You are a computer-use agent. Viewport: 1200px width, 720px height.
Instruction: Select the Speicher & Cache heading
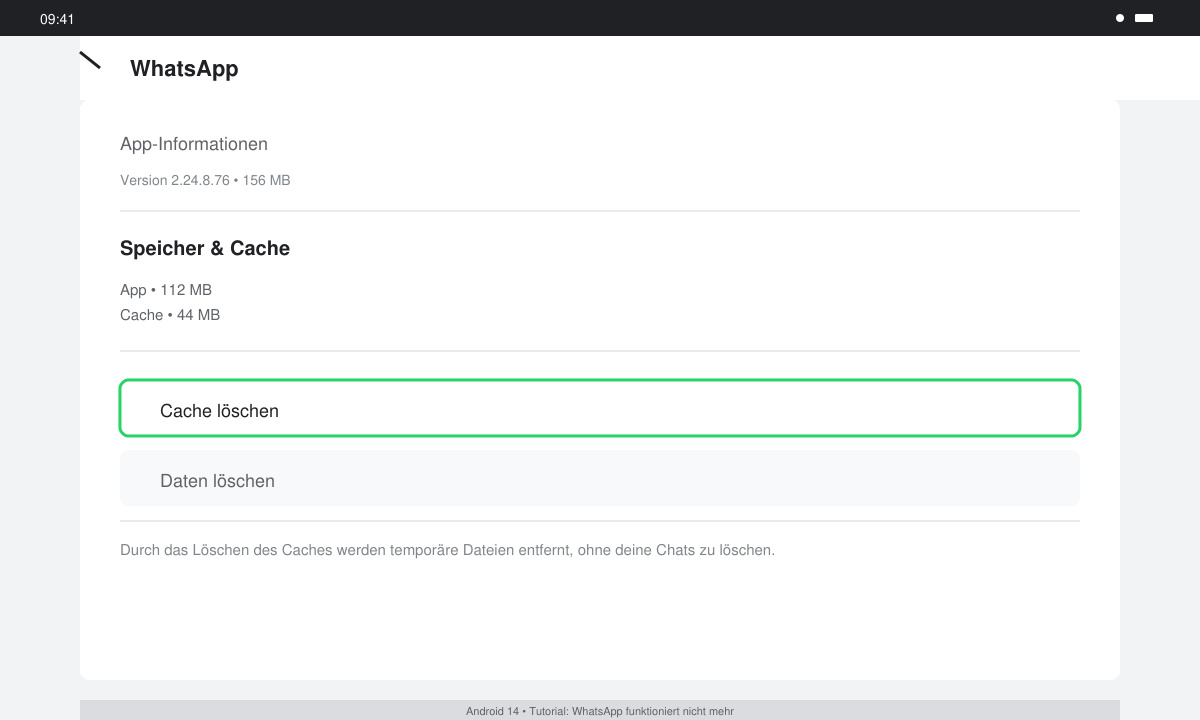(205, 248)
